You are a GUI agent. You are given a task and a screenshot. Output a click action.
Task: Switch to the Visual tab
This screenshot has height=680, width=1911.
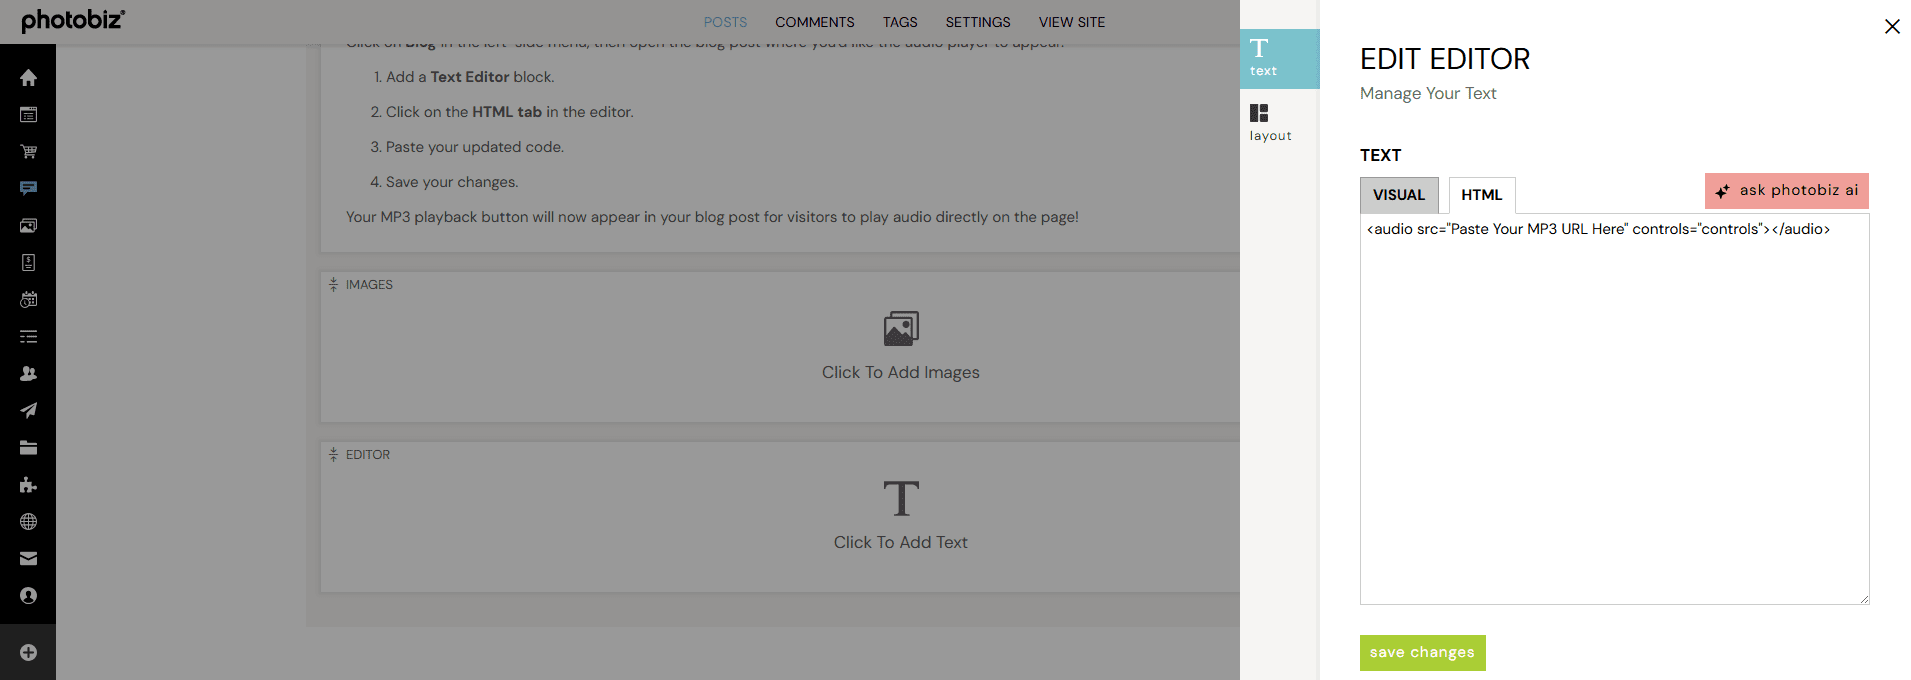pyautogui.click(x=1399, y=195)
